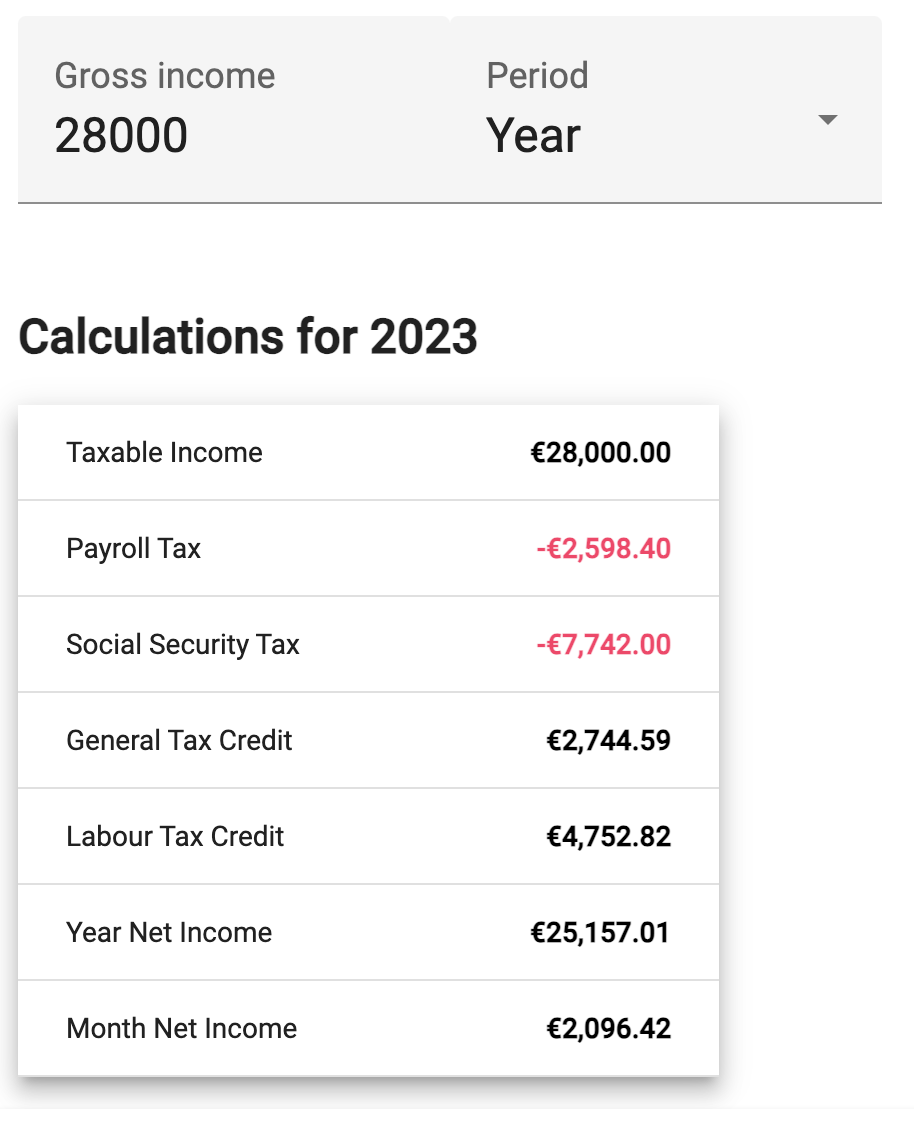Select the Social Security Tax label
914x1122 pixels.
183,645
